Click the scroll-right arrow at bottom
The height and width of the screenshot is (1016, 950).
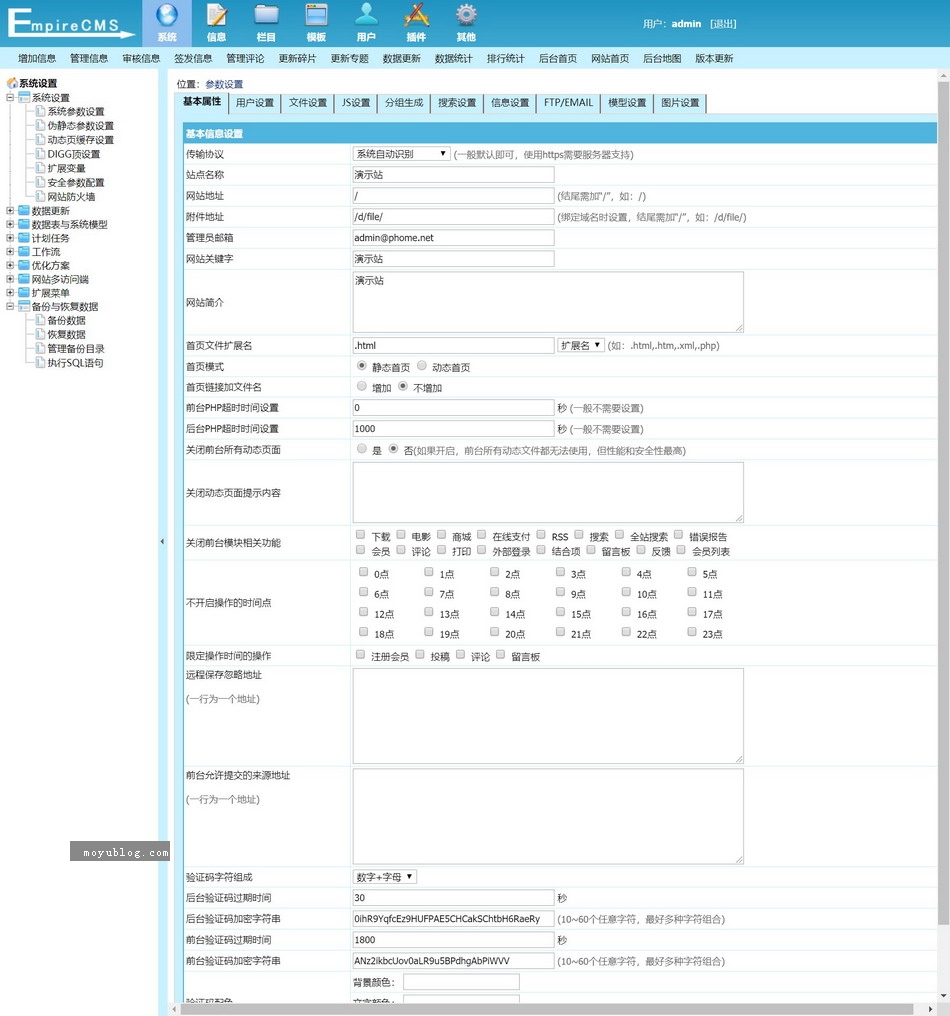point(931,1010)
